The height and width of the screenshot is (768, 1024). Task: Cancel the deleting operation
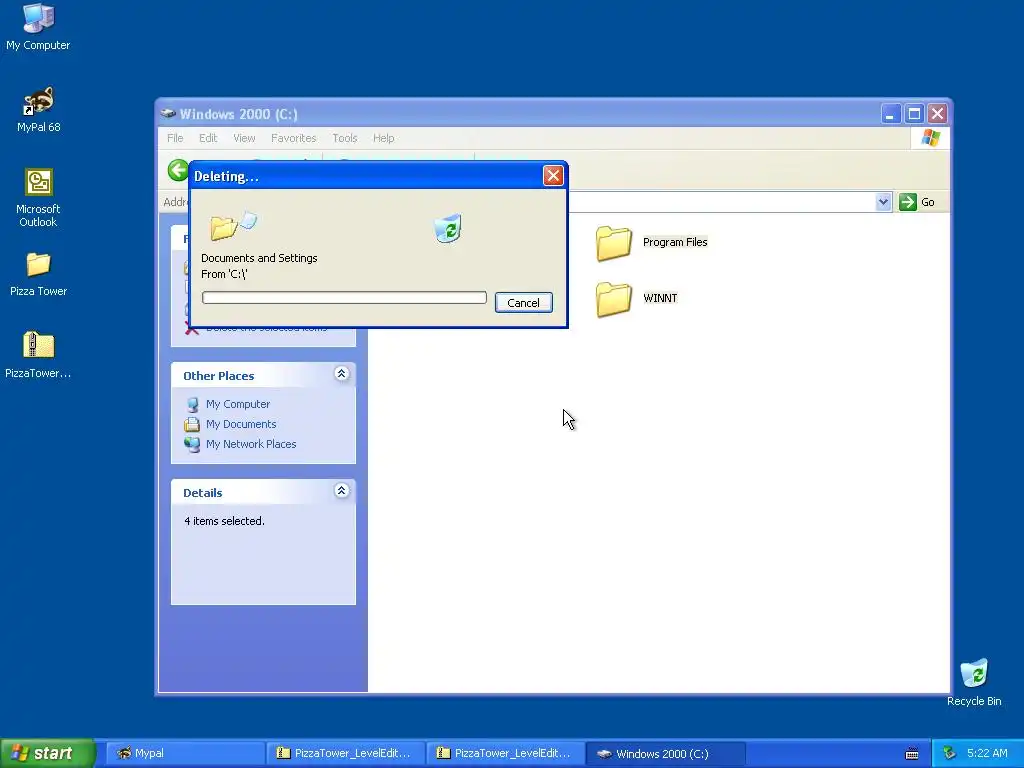[x=523, y=302]
